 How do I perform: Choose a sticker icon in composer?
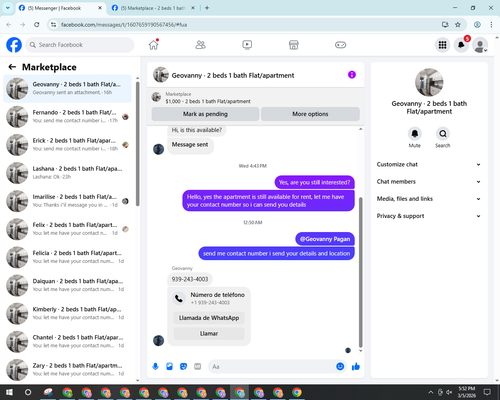coord(183,367)
